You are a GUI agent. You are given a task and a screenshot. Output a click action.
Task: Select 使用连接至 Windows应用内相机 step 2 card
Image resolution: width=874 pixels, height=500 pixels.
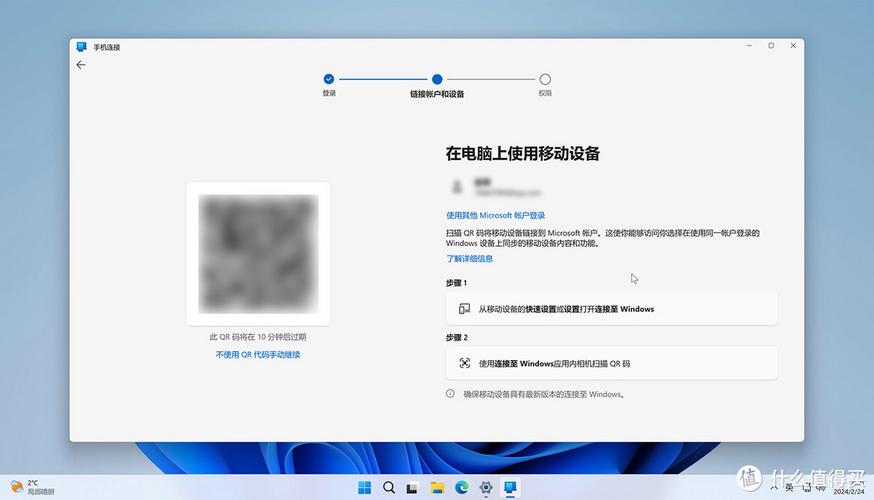pos(611,363)
